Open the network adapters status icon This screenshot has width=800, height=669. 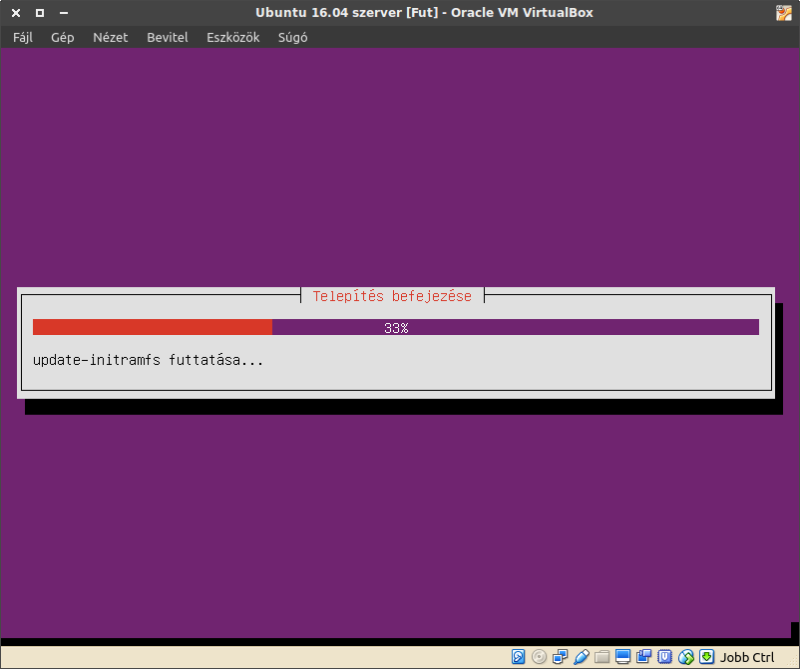[560, 656]
